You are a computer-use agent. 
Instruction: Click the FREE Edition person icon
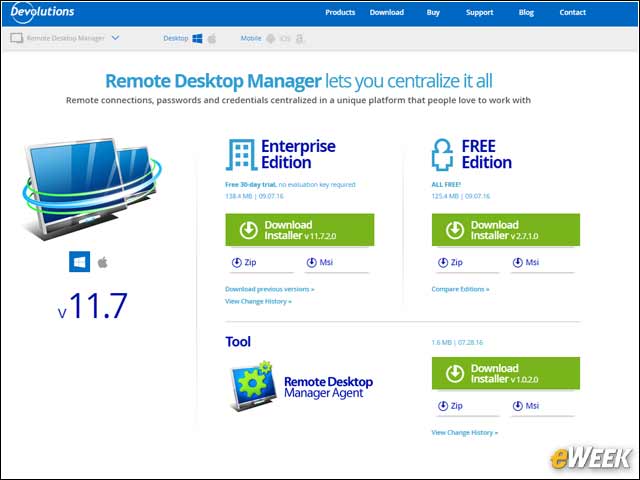point(442,155)
